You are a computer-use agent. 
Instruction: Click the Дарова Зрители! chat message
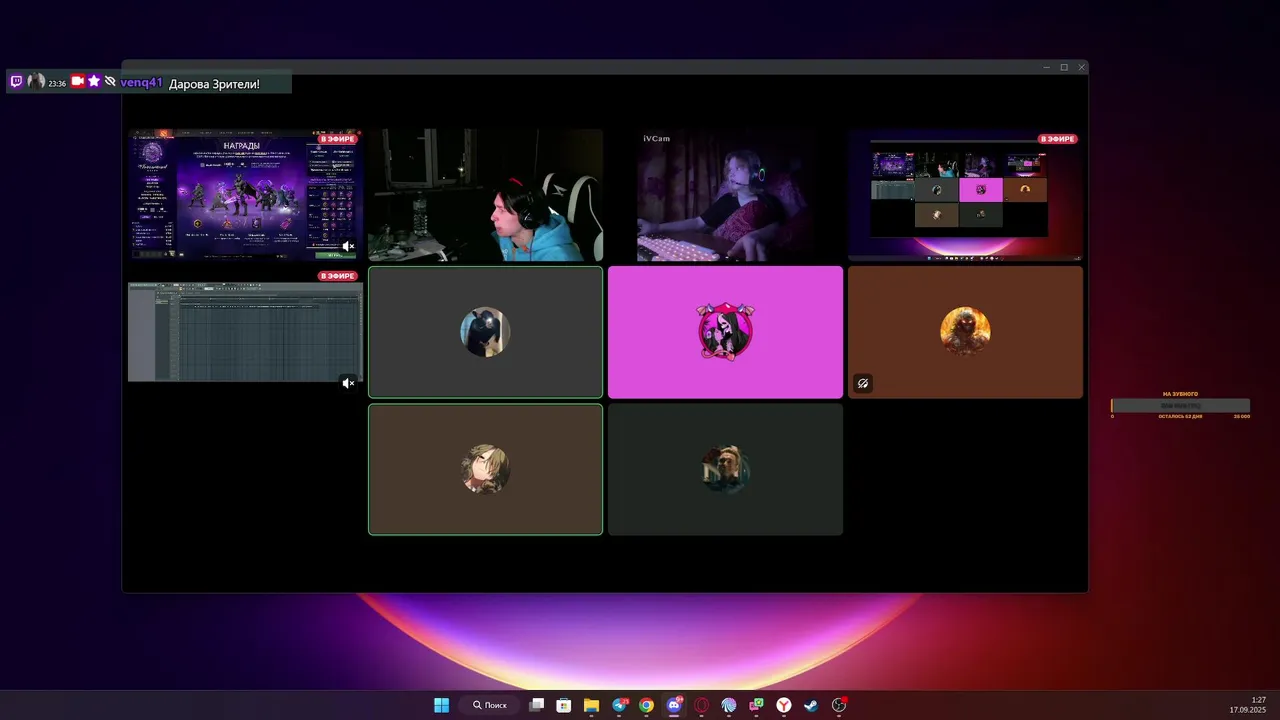point(214,84)
